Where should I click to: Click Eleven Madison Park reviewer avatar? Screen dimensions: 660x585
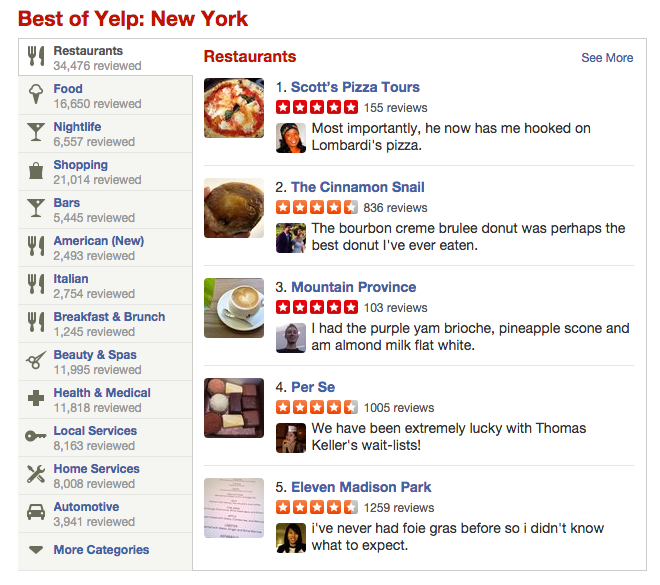tap(291, 538)
